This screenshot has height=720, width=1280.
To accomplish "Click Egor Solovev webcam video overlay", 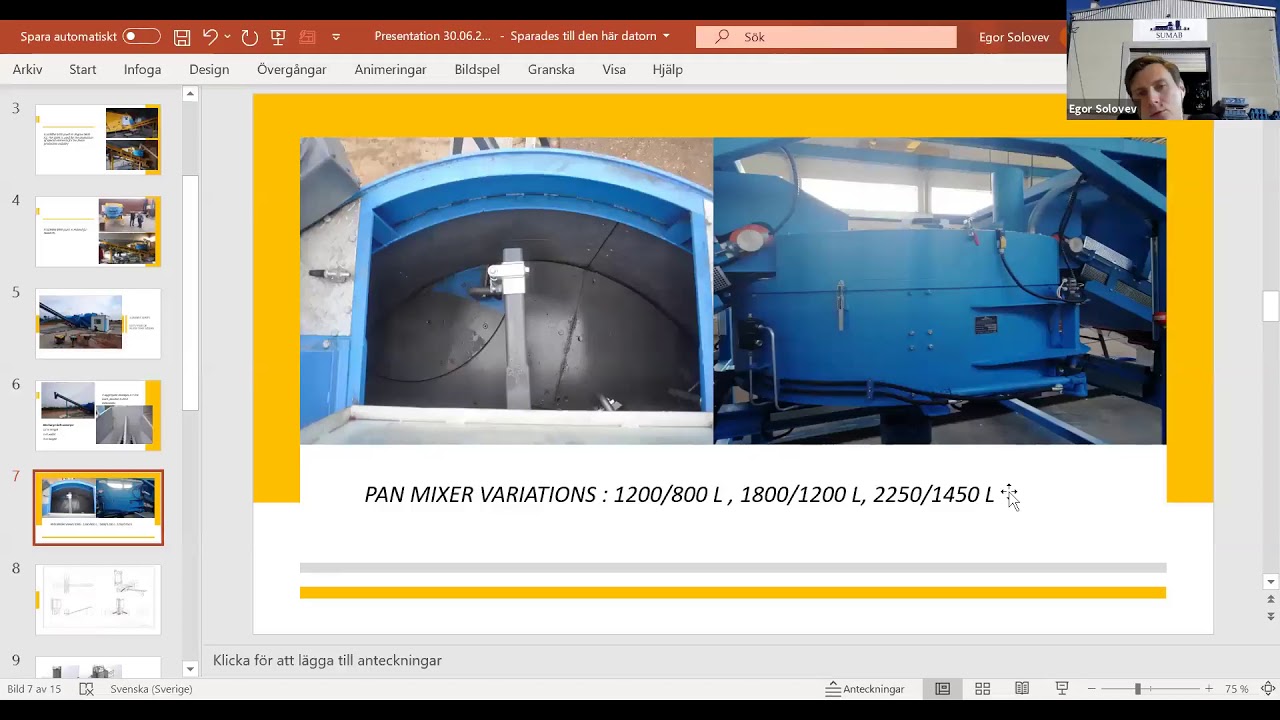I will (x=1172, y=60).
